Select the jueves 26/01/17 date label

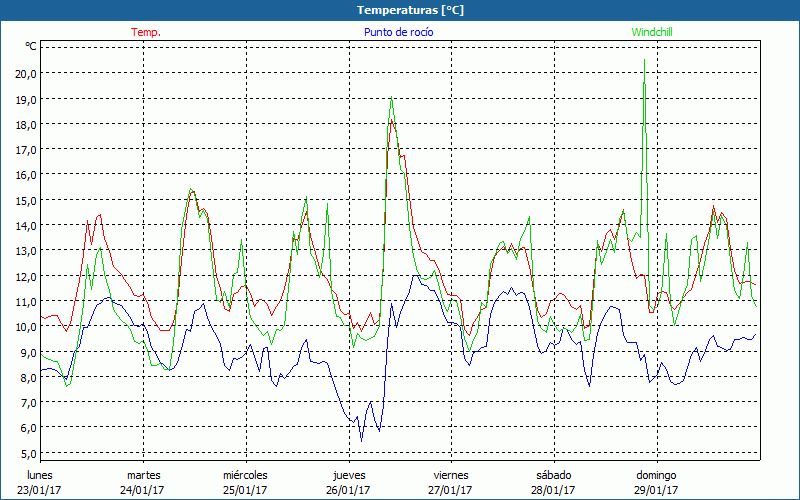348,482
